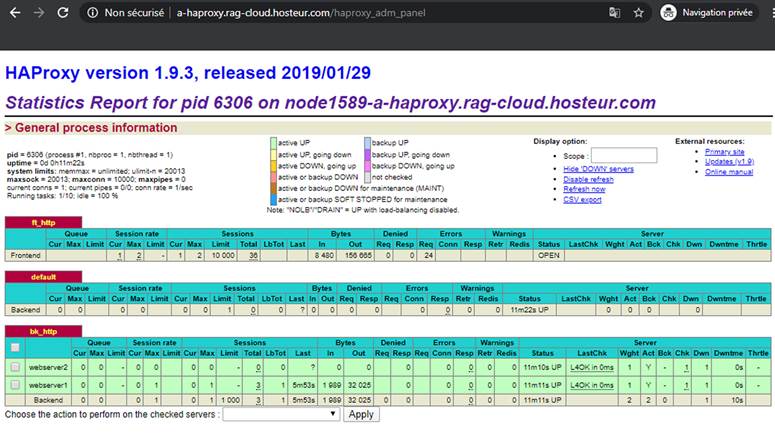Click the CSV export link

(x=583, y=199)
